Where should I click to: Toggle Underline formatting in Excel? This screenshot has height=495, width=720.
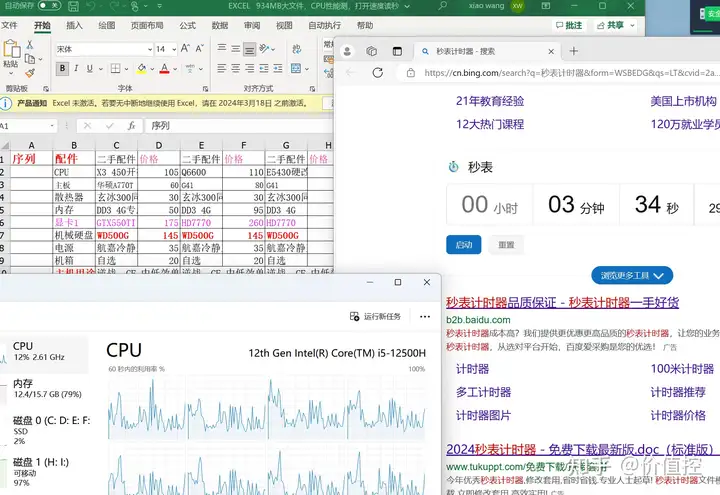tap(90, 68)
